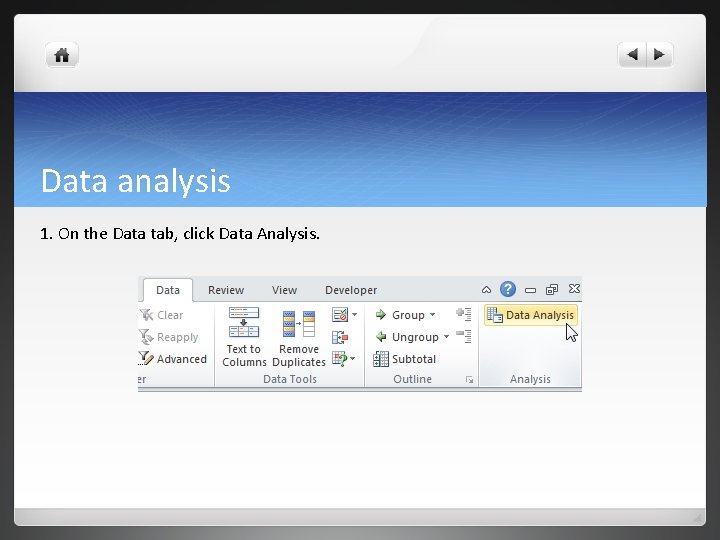Click the Group button
Screen dimensions: 720x540
tap(400, 315)
